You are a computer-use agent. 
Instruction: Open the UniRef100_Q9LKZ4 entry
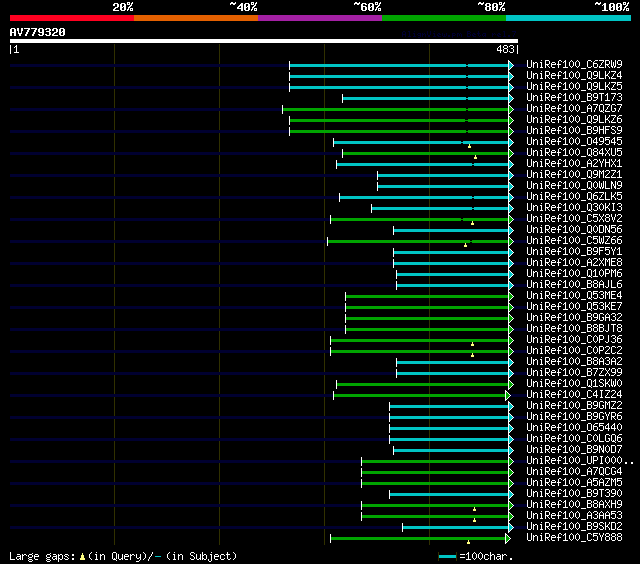[x=574, y=75]
